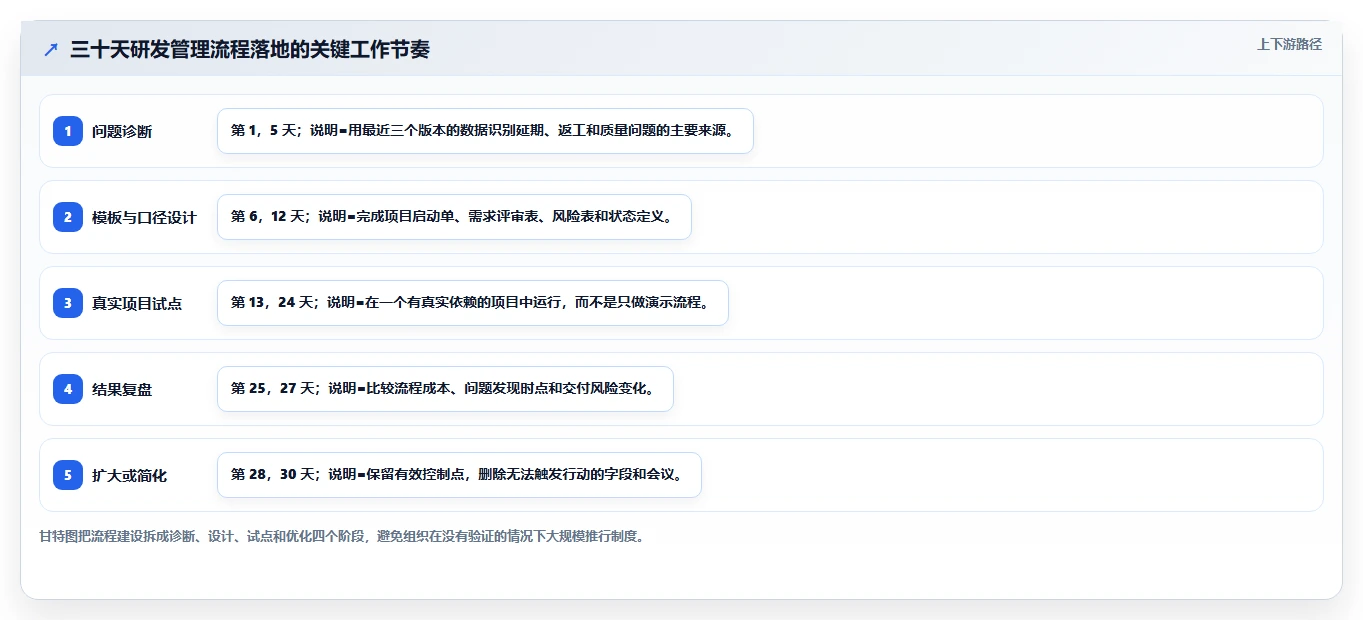Image resolution: width=1363 pixels, height=620 pixels.
Task: Click the footnote starting with 甘特图把流程建设
Action: pyautogui.click(x=342, y=536)
